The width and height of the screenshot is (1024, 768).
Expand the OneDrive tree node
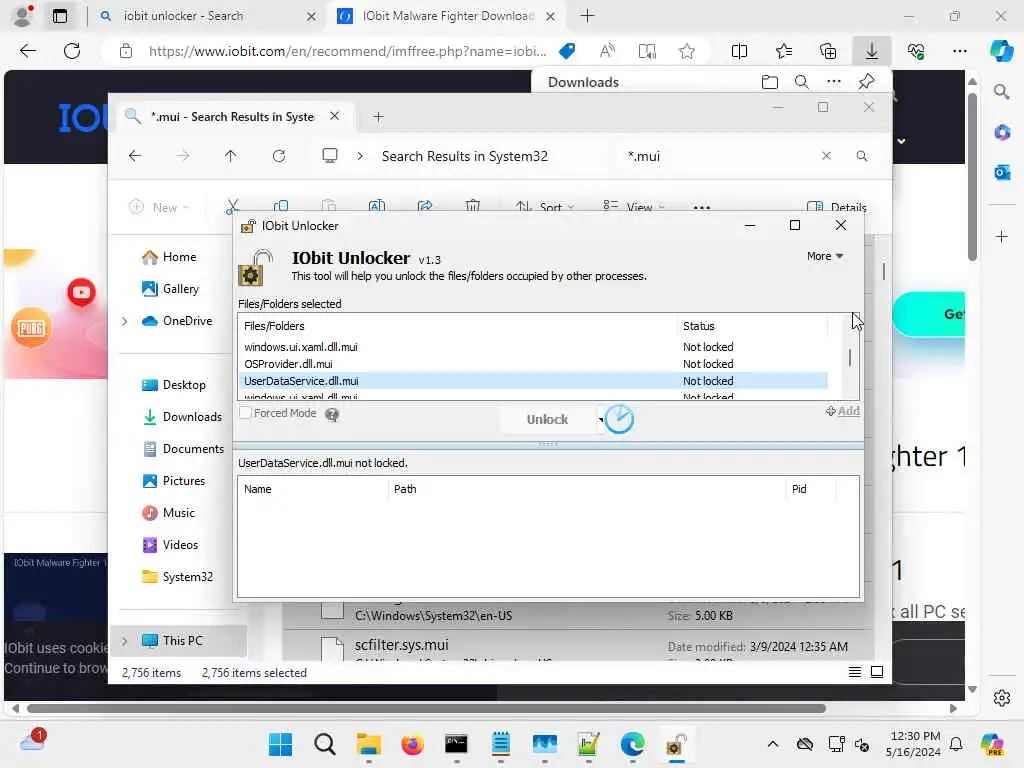point(125,321)
